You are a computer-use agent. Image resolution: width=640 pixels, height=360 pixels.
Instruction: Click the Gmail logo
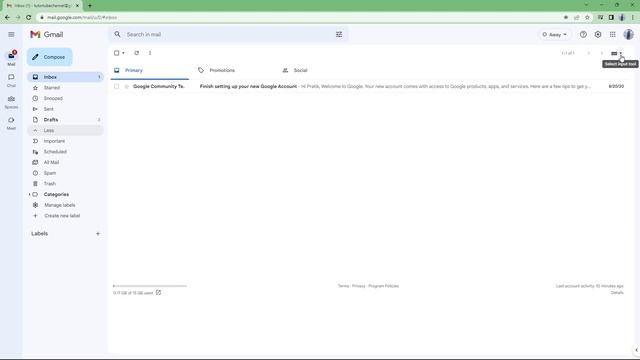(x=47, y=35)
